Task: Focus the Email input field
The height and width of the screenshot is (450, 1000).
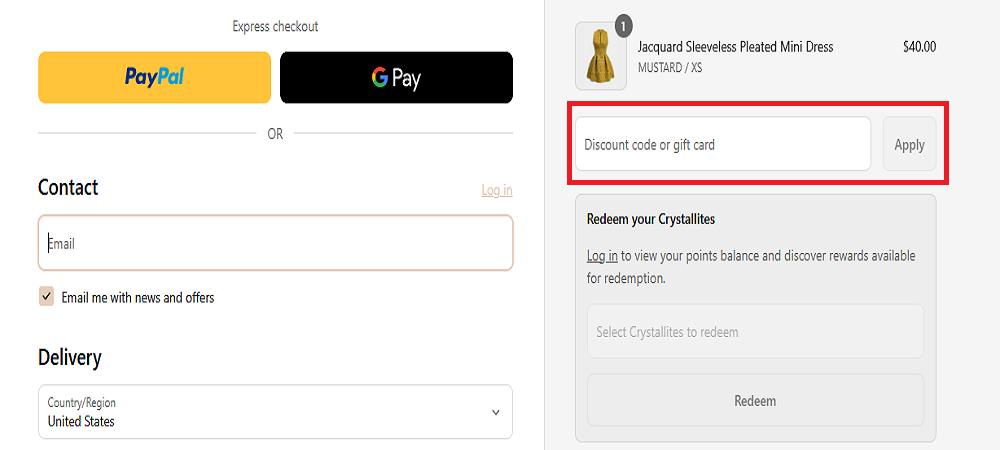Action: [x=275, y=243]
